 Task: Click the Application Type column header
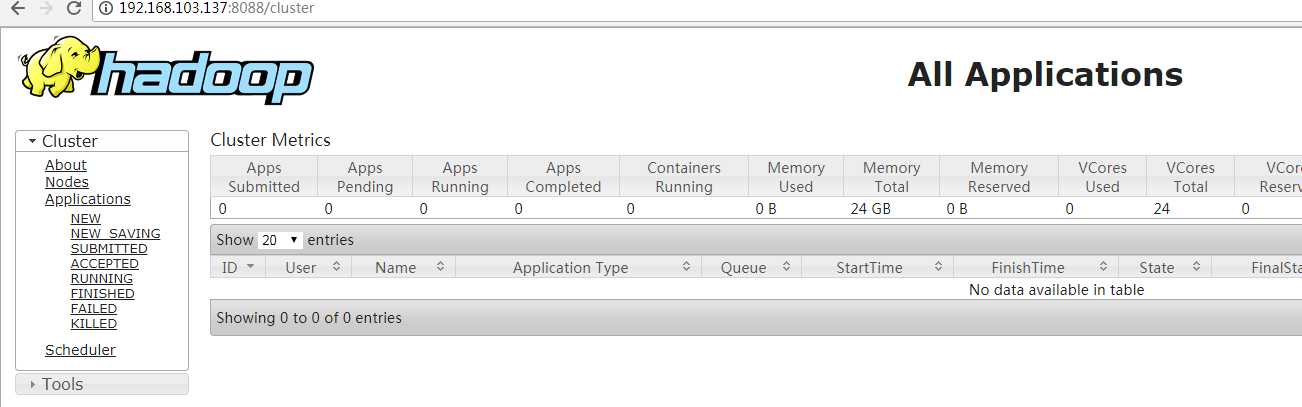(x=571, y=268)
